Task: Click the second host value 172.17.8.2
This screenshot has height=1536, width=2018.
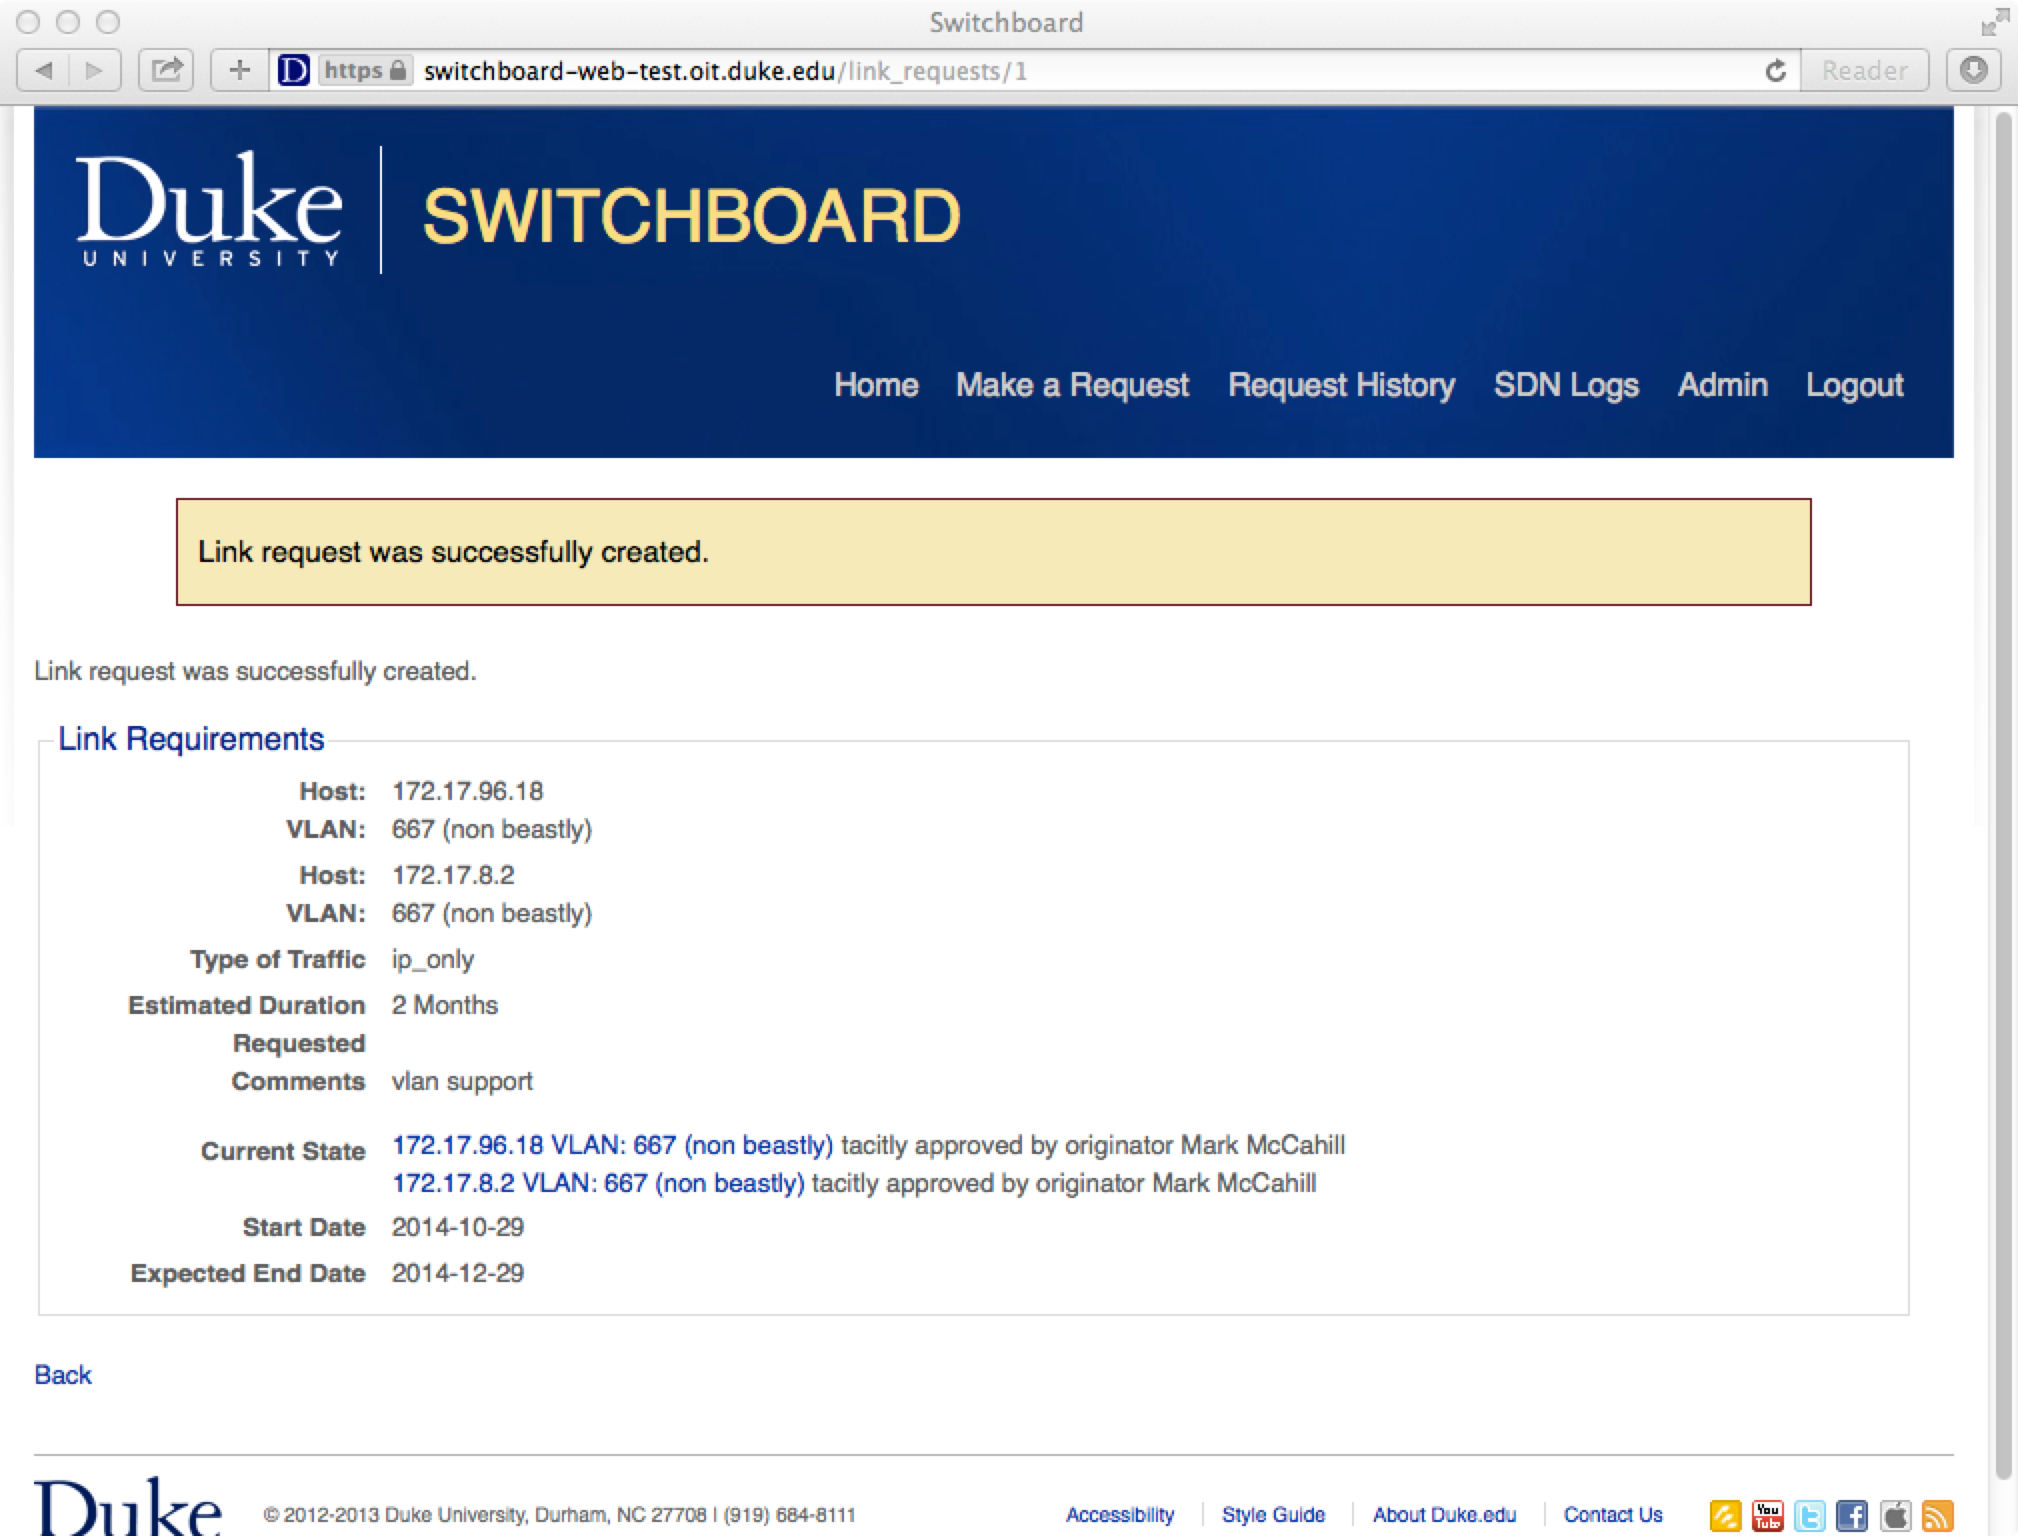Action: tap(453, 875)
